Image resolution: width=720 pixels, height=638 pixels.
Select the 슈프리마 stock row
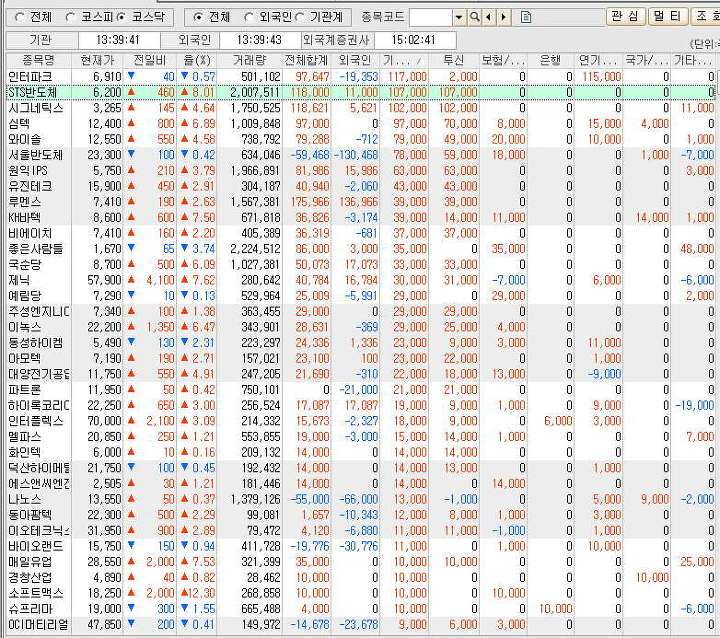point(360,609)
